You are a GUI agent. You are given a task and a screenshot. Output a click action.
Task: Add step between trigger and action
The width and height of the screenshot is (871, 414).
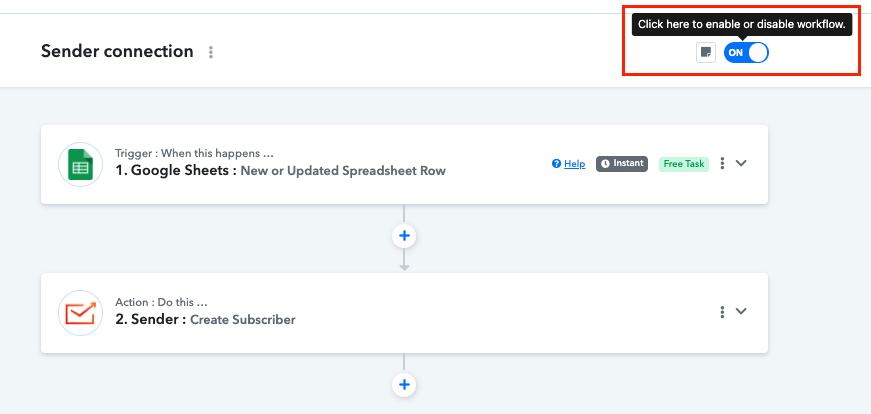pyautogui.click(x=404, y=236)
